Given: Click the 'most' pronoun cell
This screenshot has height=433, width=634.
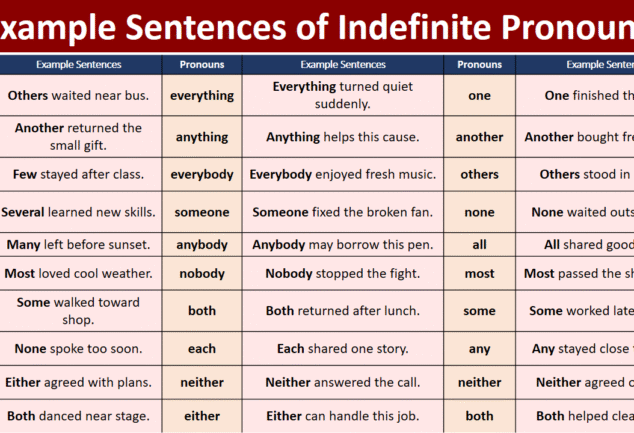Looking at the screenshot, I should click(480, 274).
